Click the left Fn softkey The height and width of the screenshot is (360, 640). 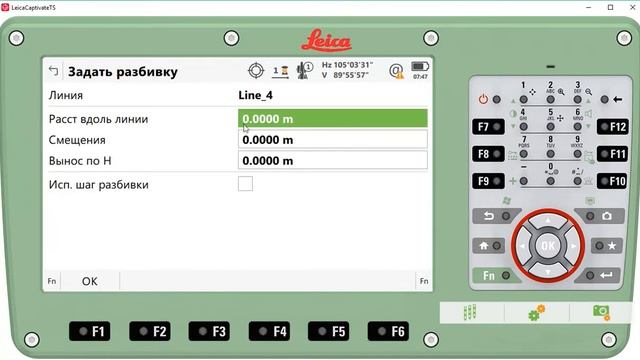52,281
